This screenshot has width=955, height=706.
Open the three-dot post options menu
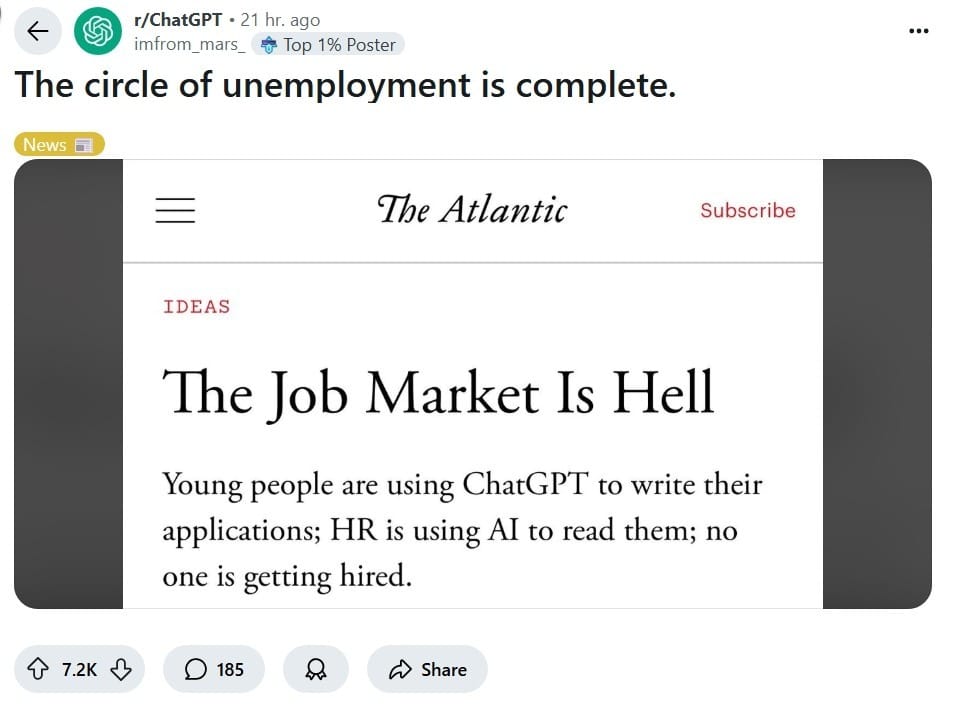tap(918, 30)
